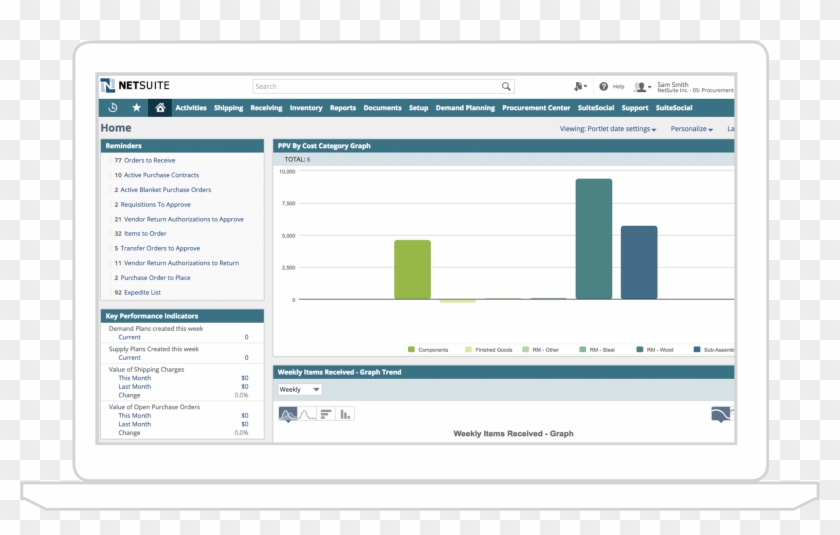This screenshot has width=840, height=535.
Task: Open the Demand Planning menu
Action: [x=465, y=108]
